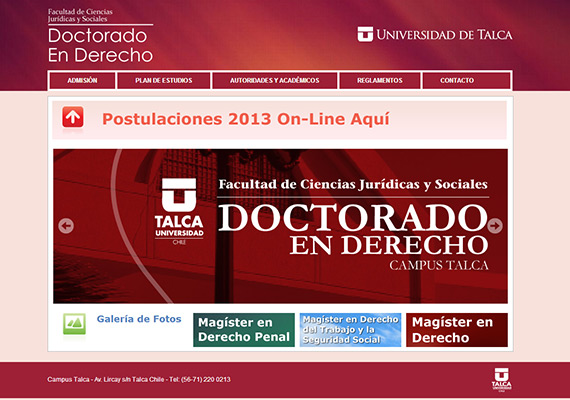
Task: Select Autoridades y Académicos menu item
Action: [275, 80]
